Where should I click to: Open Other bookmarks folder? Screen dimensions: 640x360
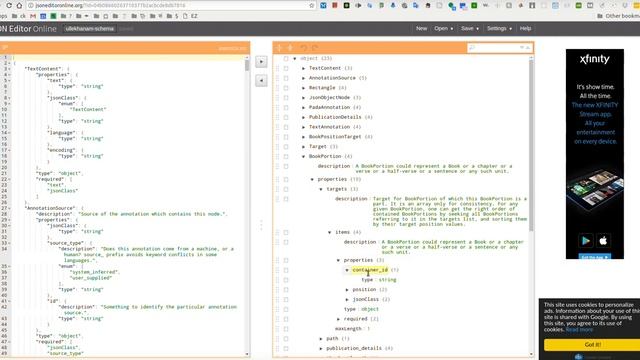coord(618,16)
